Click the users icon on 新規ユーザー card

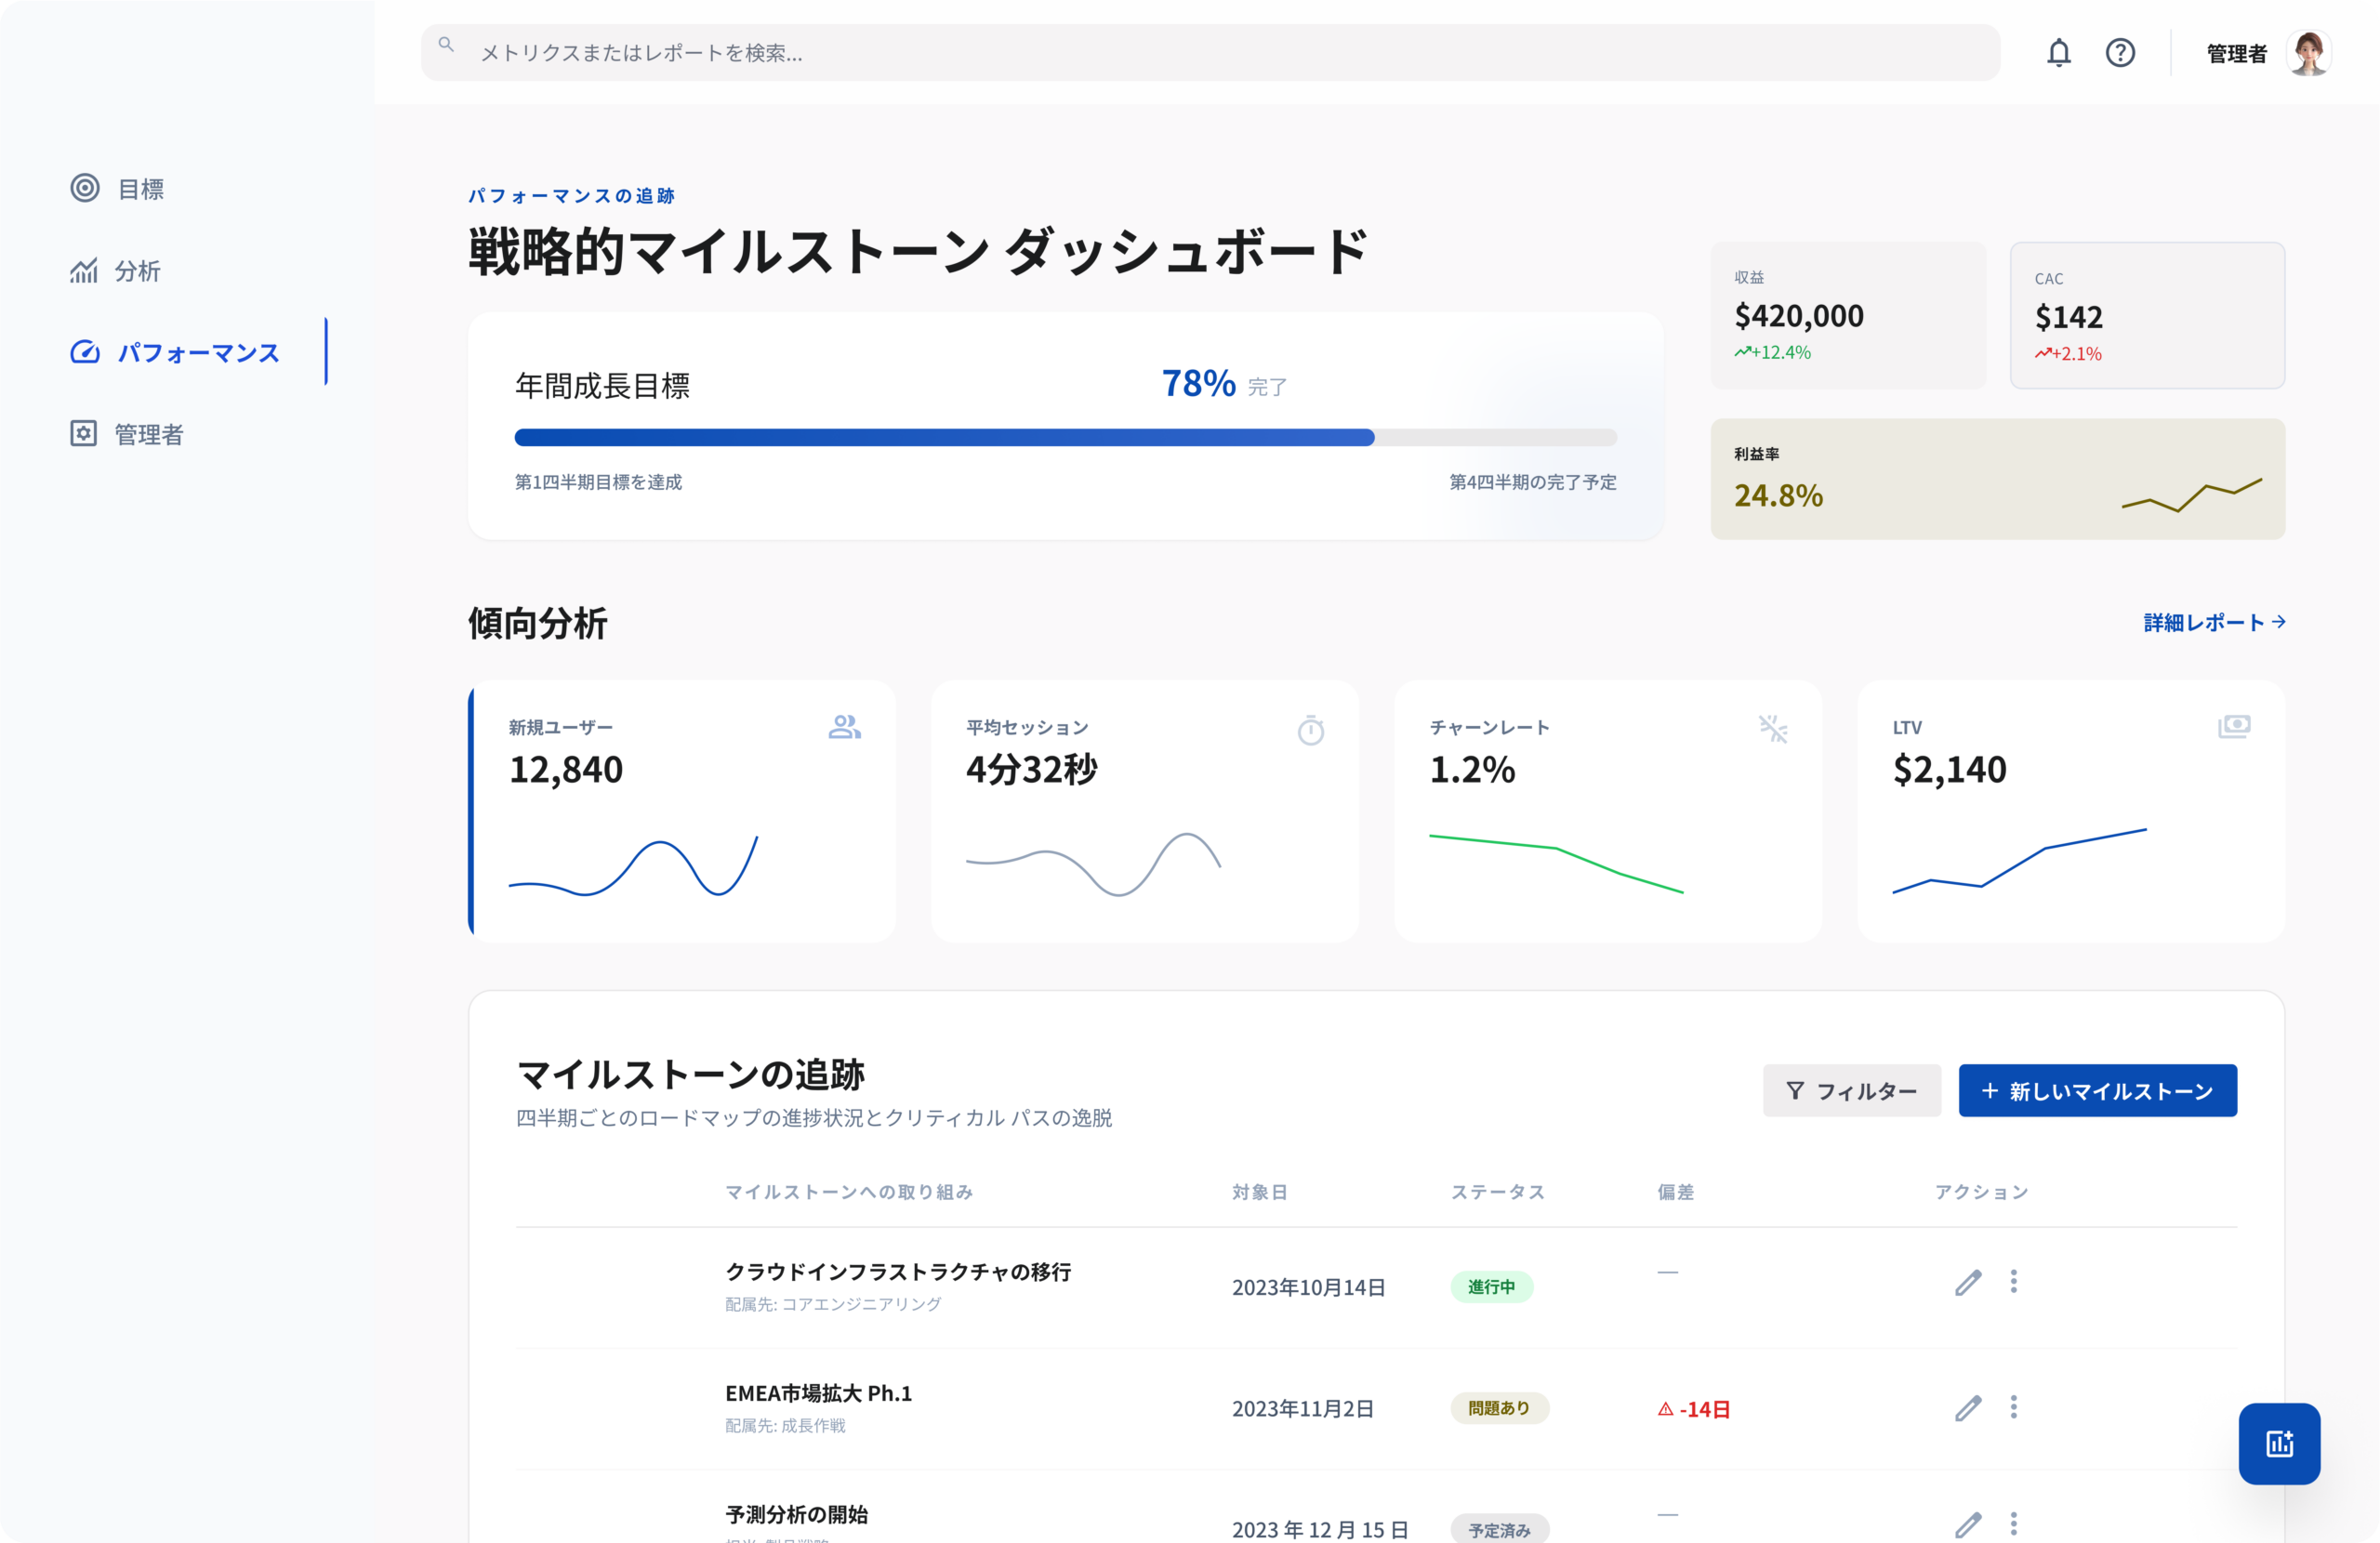point(845,727)
